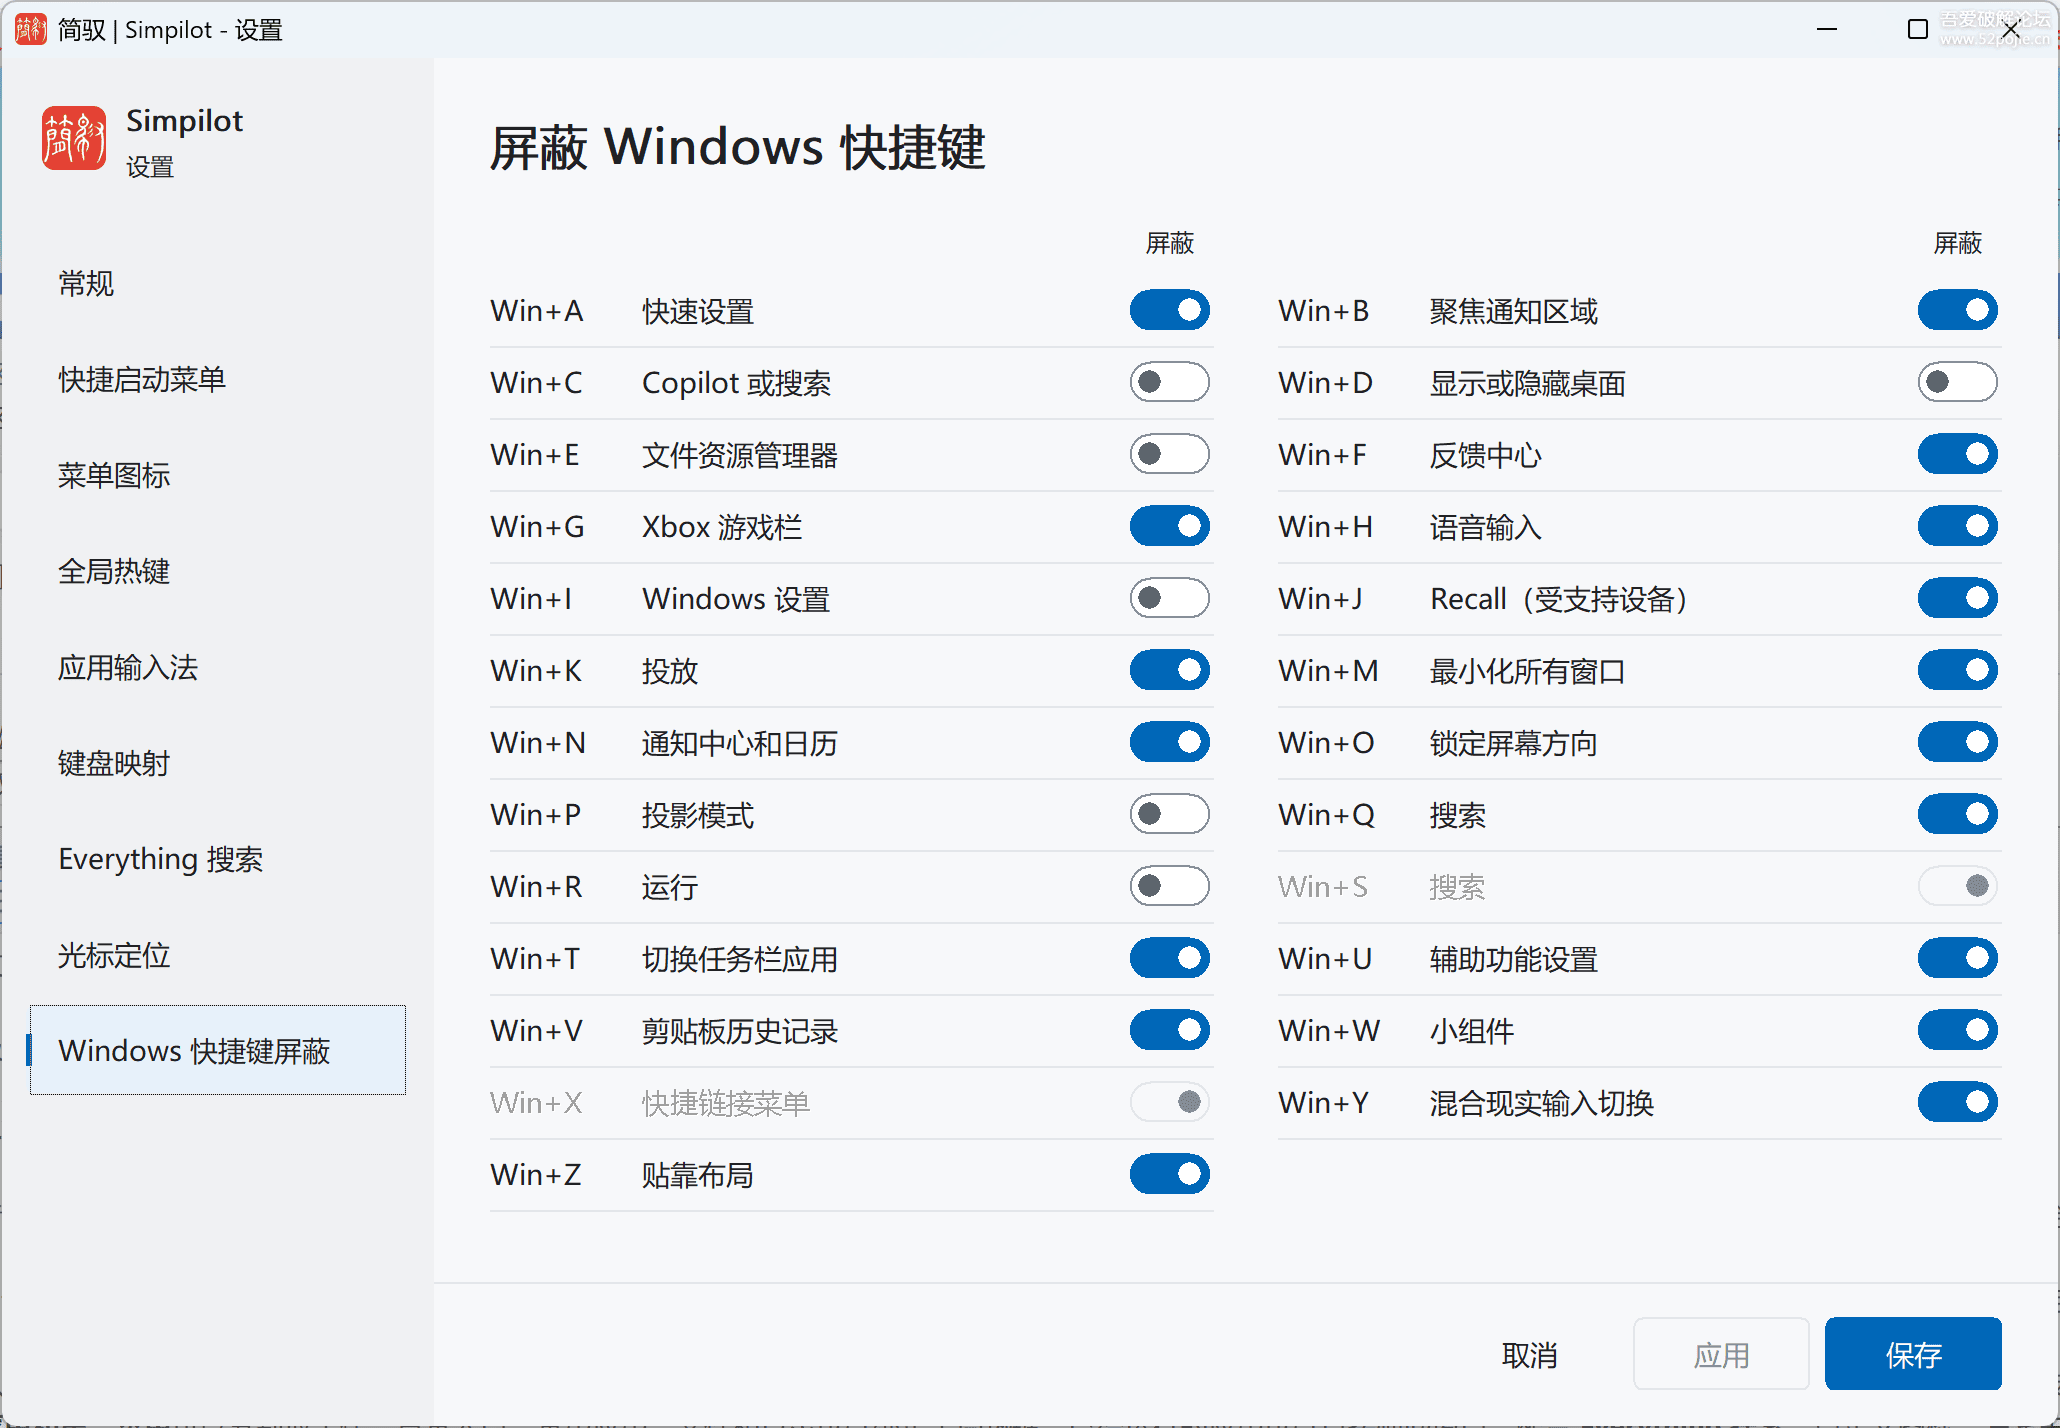Toggle the Win+U 辅助功能设置 switch
Image resolution: width=2060 pixels, height=1428 pixels.
pos(1957,958)
